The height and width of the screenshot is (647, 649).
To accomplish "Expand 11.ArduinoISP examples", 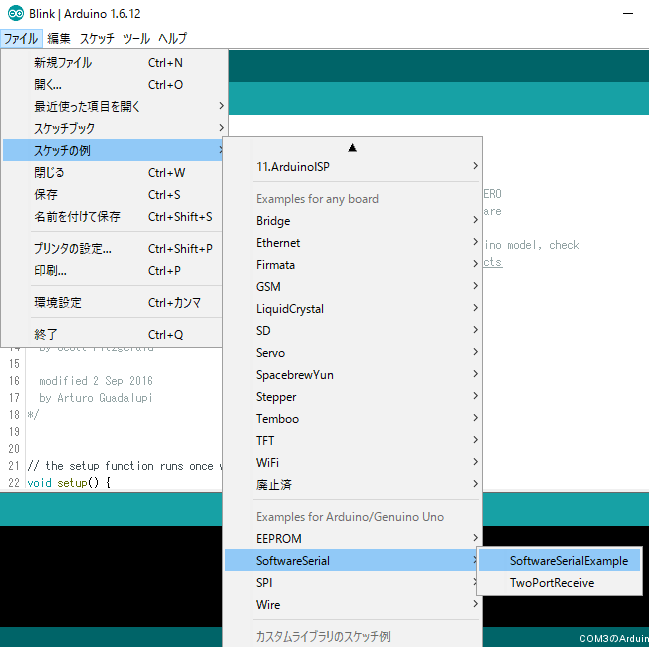I will click(x=353, y=167).
